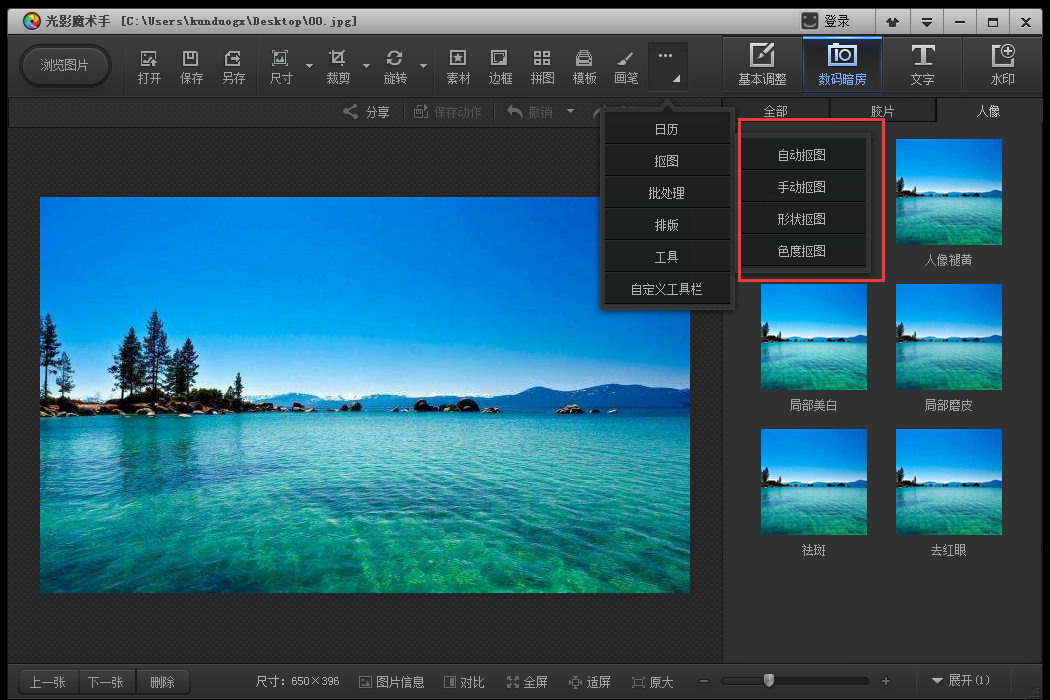Viewport: 1050px width, 700px height.
Task: Click the zoom slider handle
Action: pyautogui.click(x=768, y=680)
